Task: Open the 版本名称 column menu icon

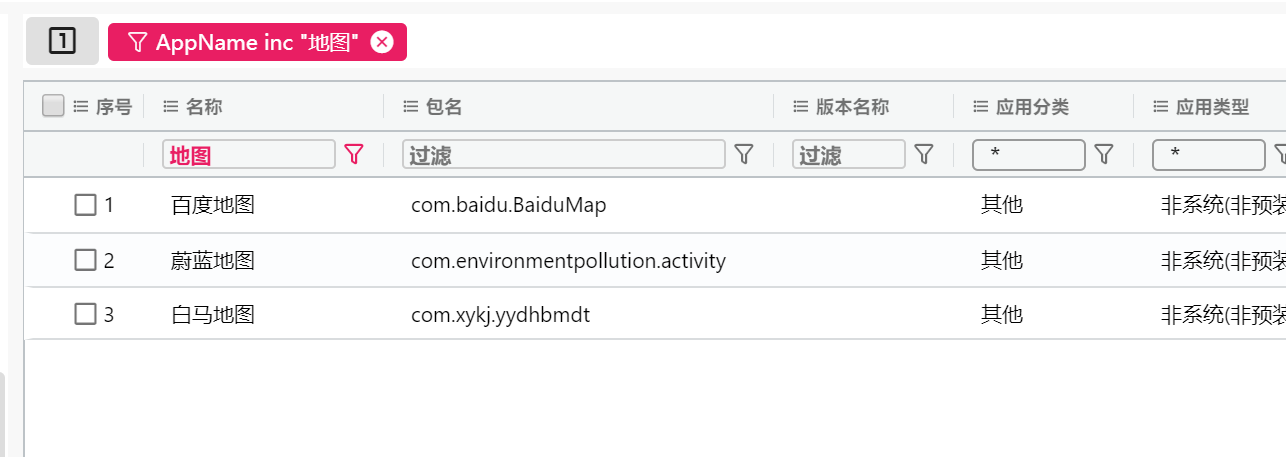Action: (800, 106)
